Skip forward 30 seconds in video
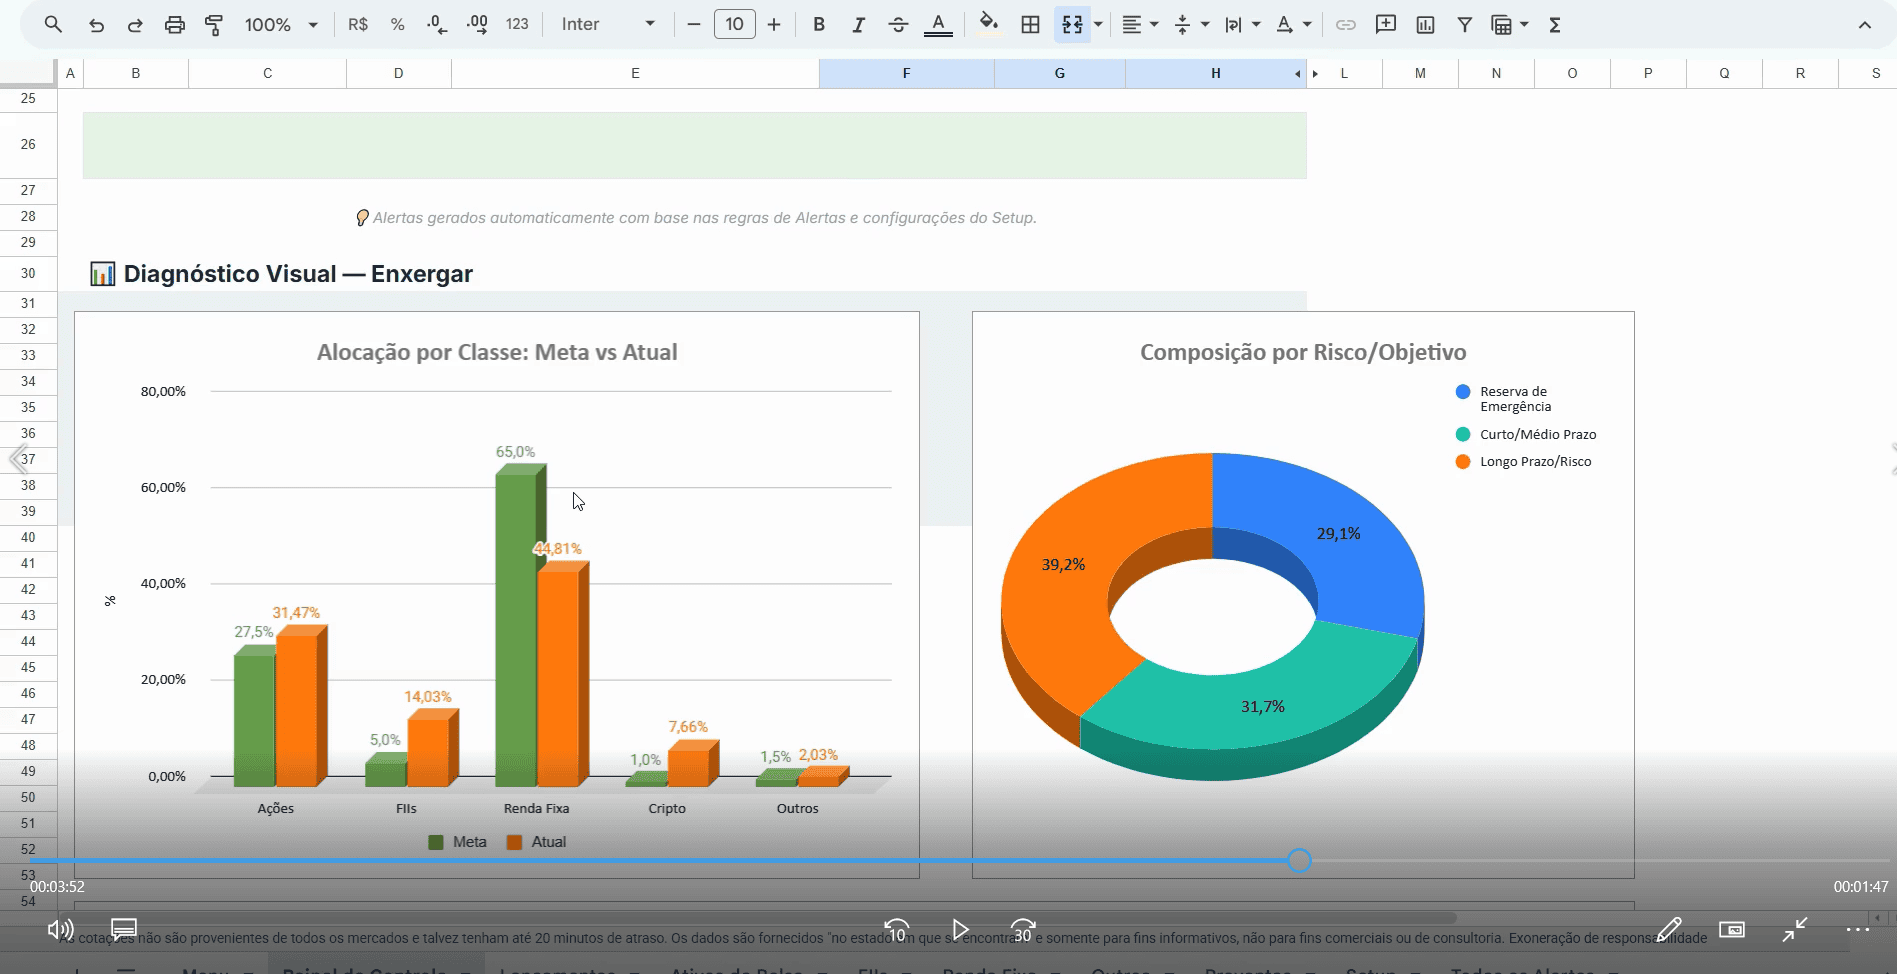This screenshot has width=1897, height=974. pos(1023,930)
